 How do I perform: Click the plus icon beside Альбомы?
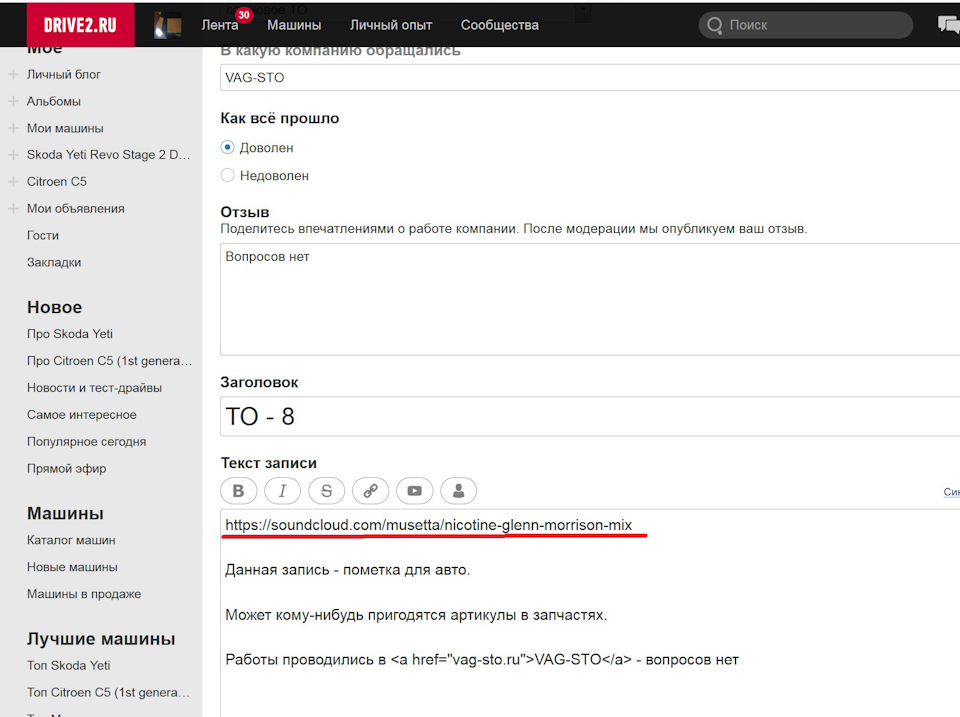[x=13, y=101]
